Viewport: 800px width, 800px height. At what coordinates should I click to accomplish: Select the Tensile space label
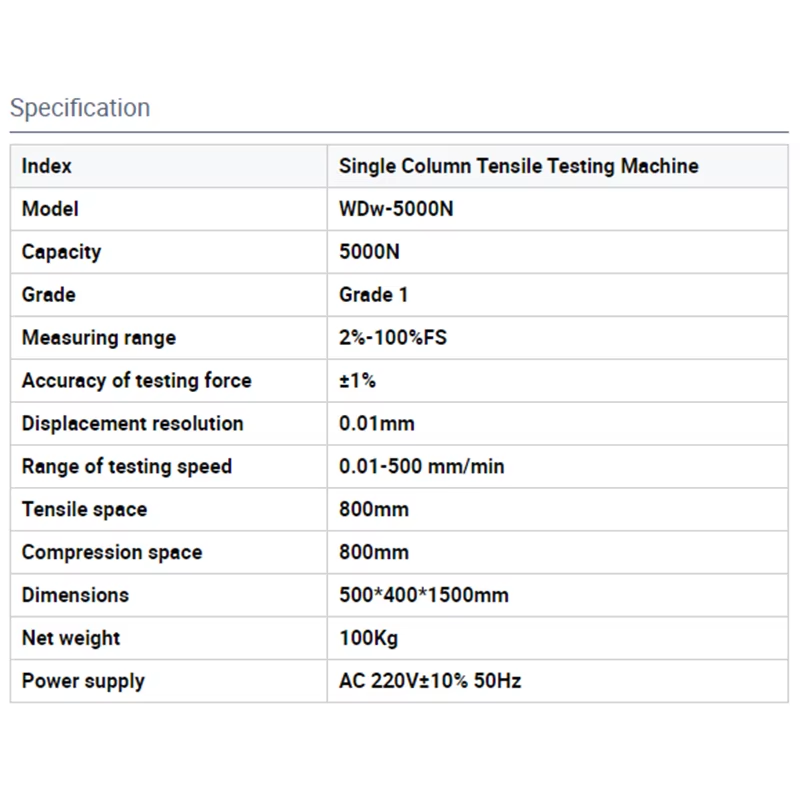point(85,509)
